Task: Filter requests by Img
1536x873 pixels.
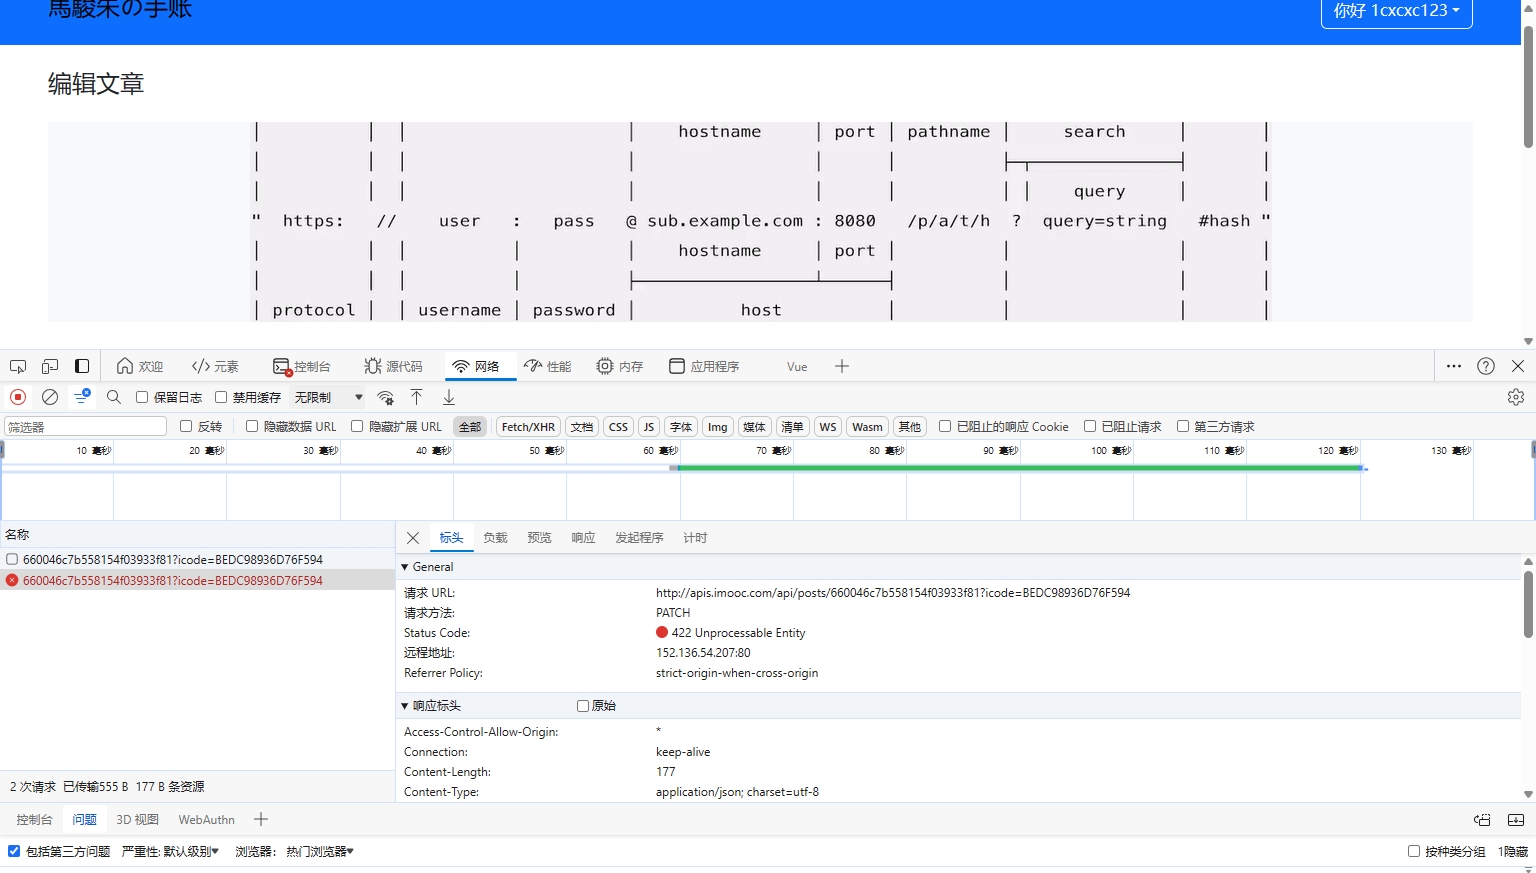Action: [x=718, y=427]
